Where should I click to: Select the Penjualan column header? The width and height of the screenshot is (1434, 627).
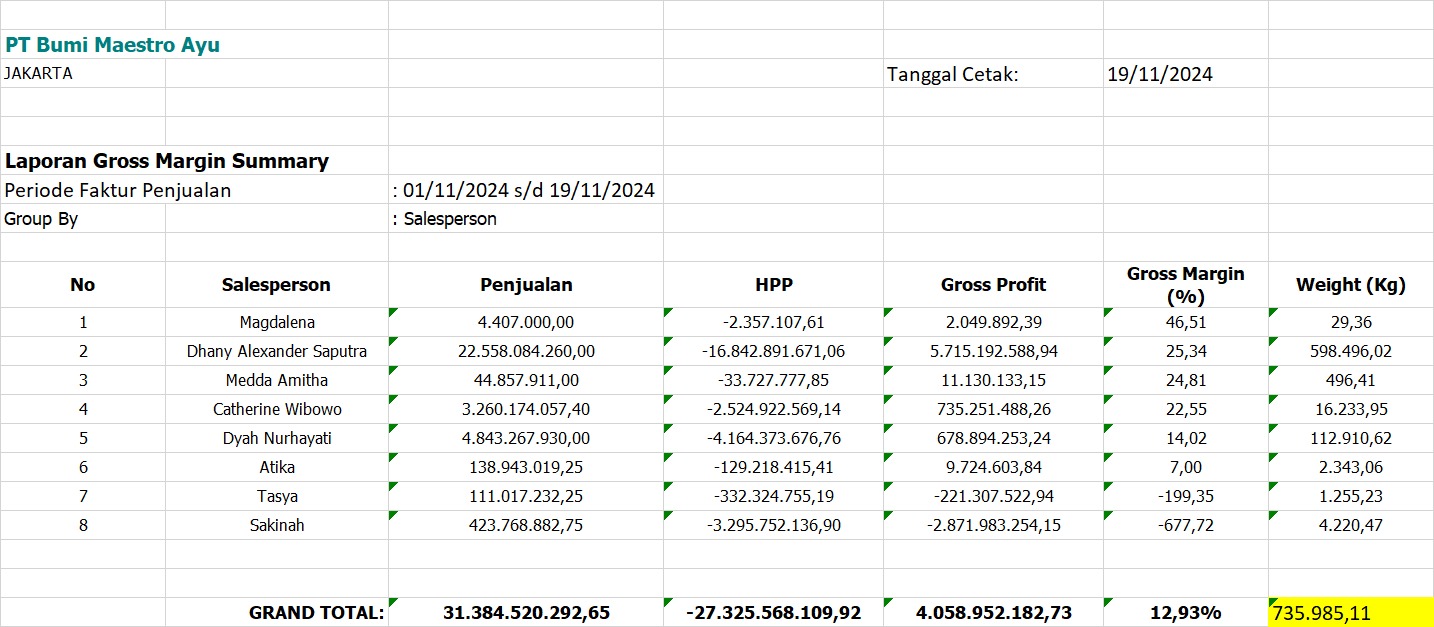coord(526,285)
